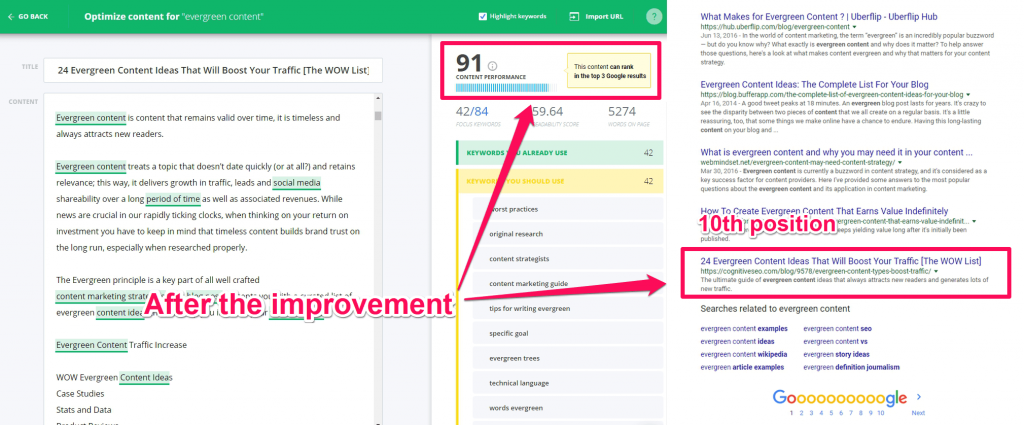Image resolution: width=1024 pixels, height=425 pixels.
Task: Open Uberflip result URL dropdown arrow
Action: [854, 27]
